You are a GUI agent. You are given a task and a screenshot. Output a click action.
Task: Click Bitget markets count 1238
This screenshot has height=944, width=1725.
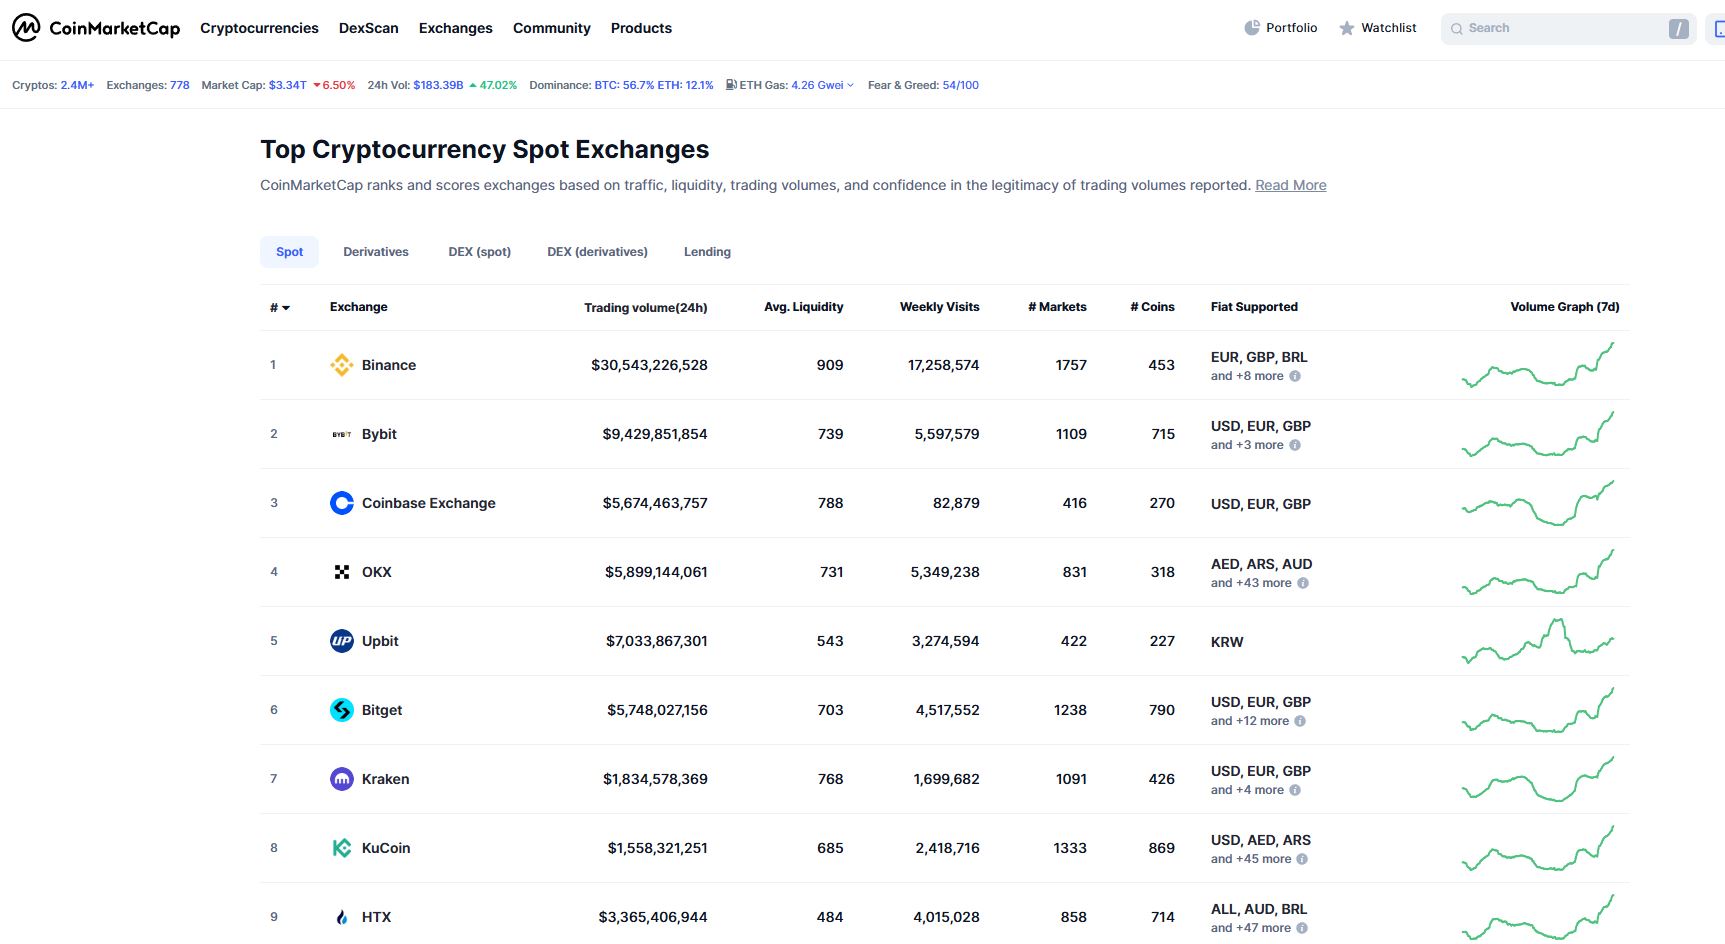[x=1070, y=710]
